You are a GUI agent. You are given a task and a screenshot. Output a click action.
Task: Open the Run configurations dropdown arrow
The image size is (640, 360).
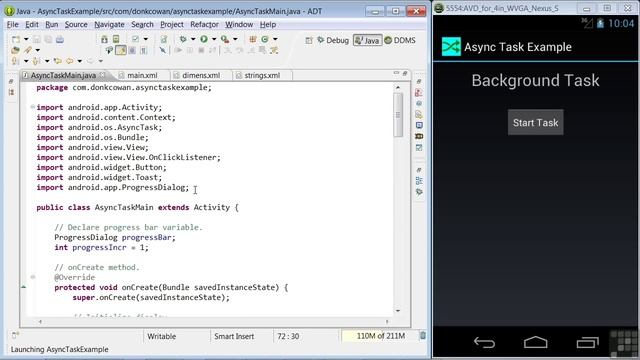[214, 39]
